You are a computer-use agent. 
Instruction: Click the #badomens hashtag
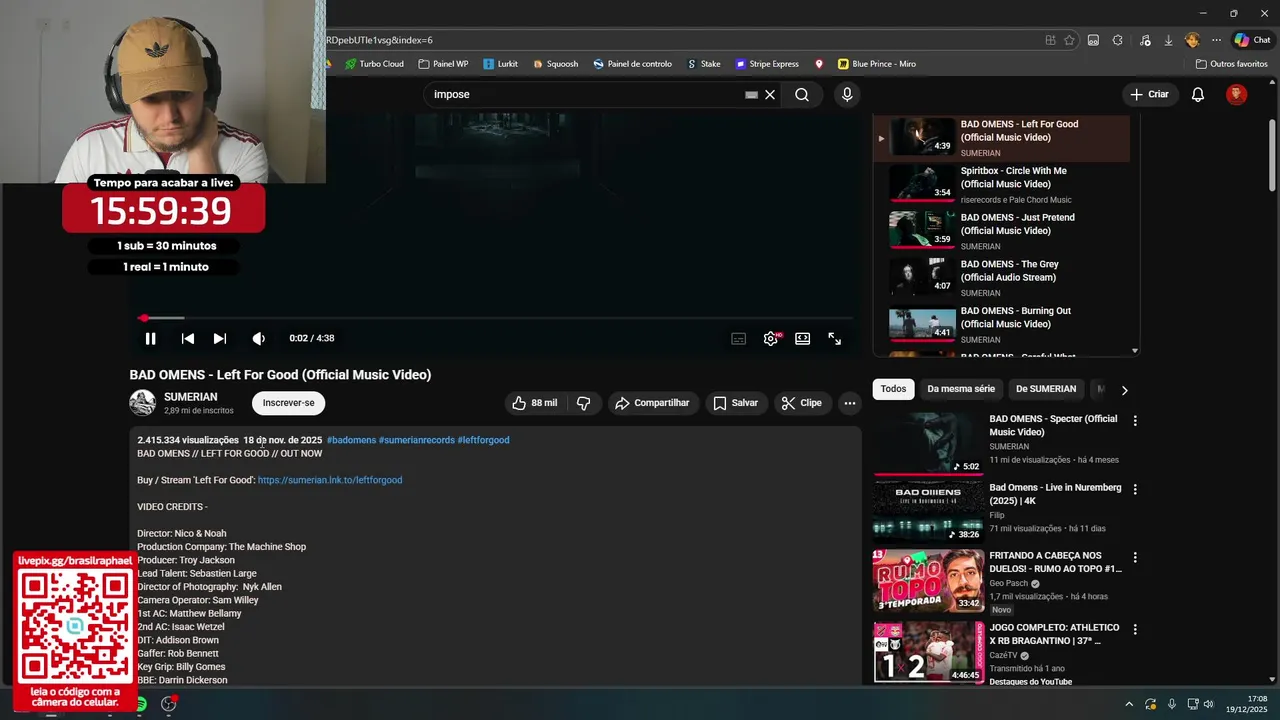(351, 440)
